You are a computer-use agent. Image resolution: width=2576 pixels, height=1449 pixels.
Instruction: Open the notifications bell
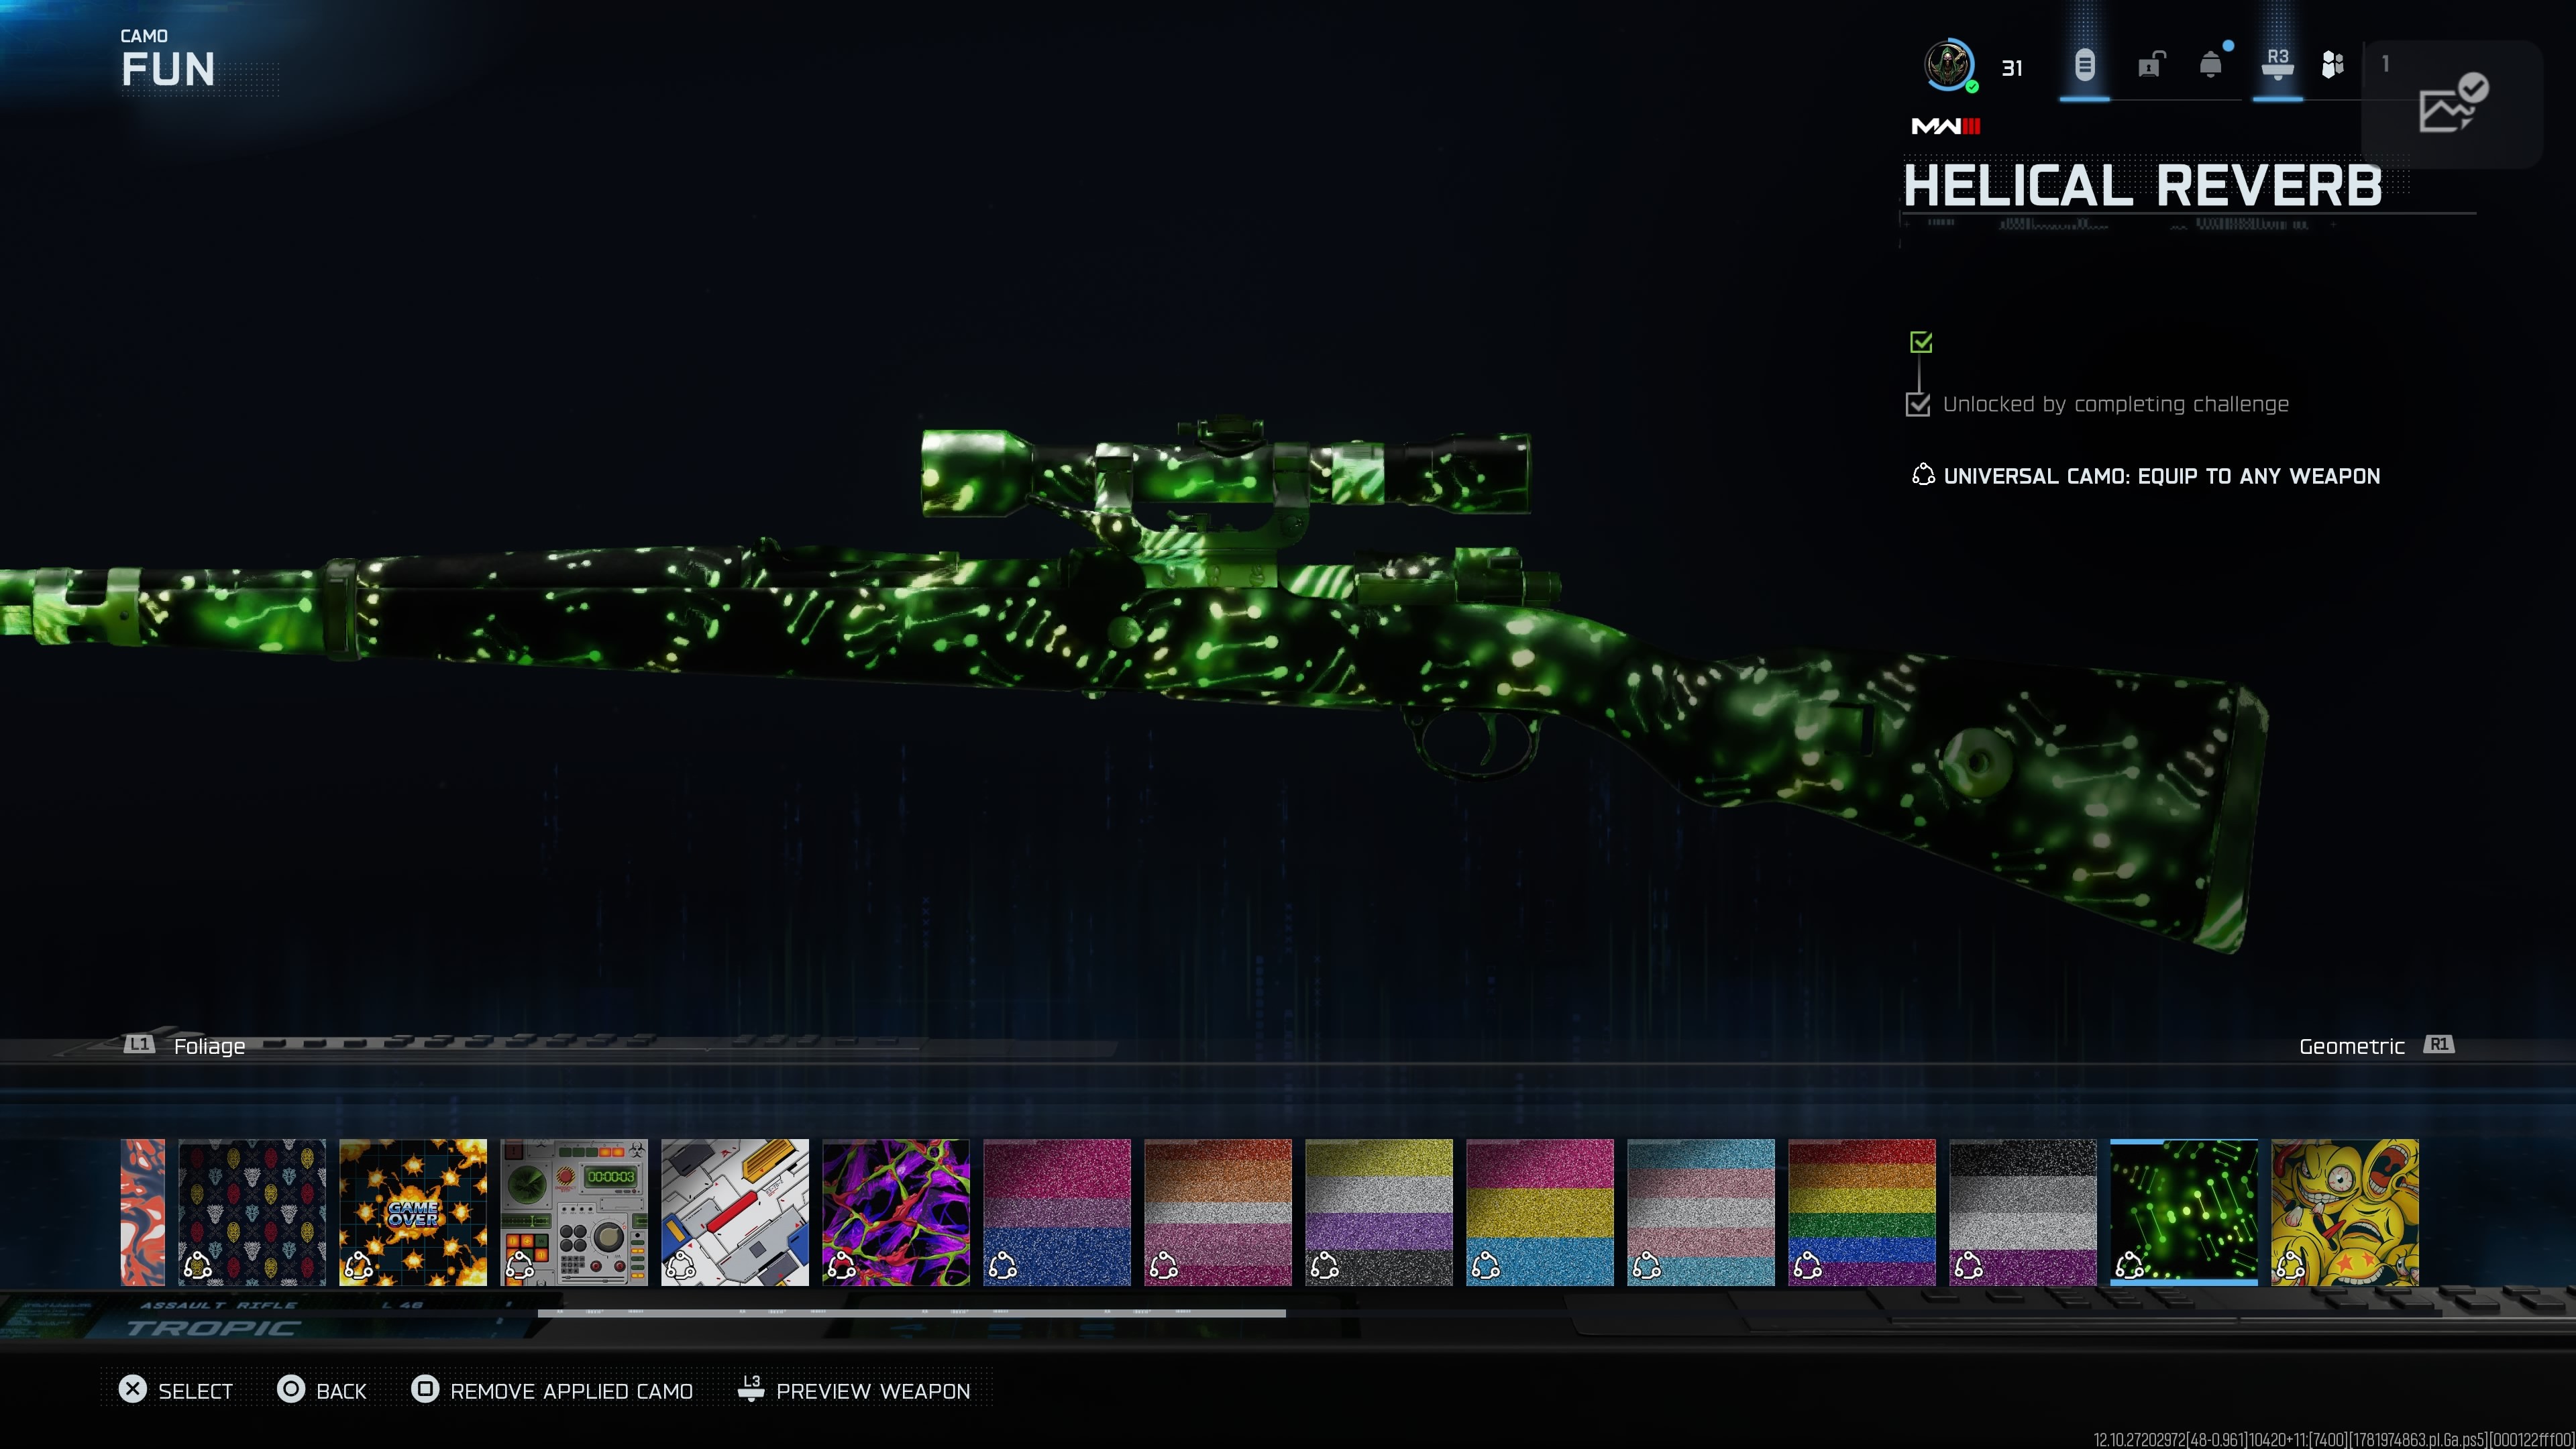[x=2211, y=65]
